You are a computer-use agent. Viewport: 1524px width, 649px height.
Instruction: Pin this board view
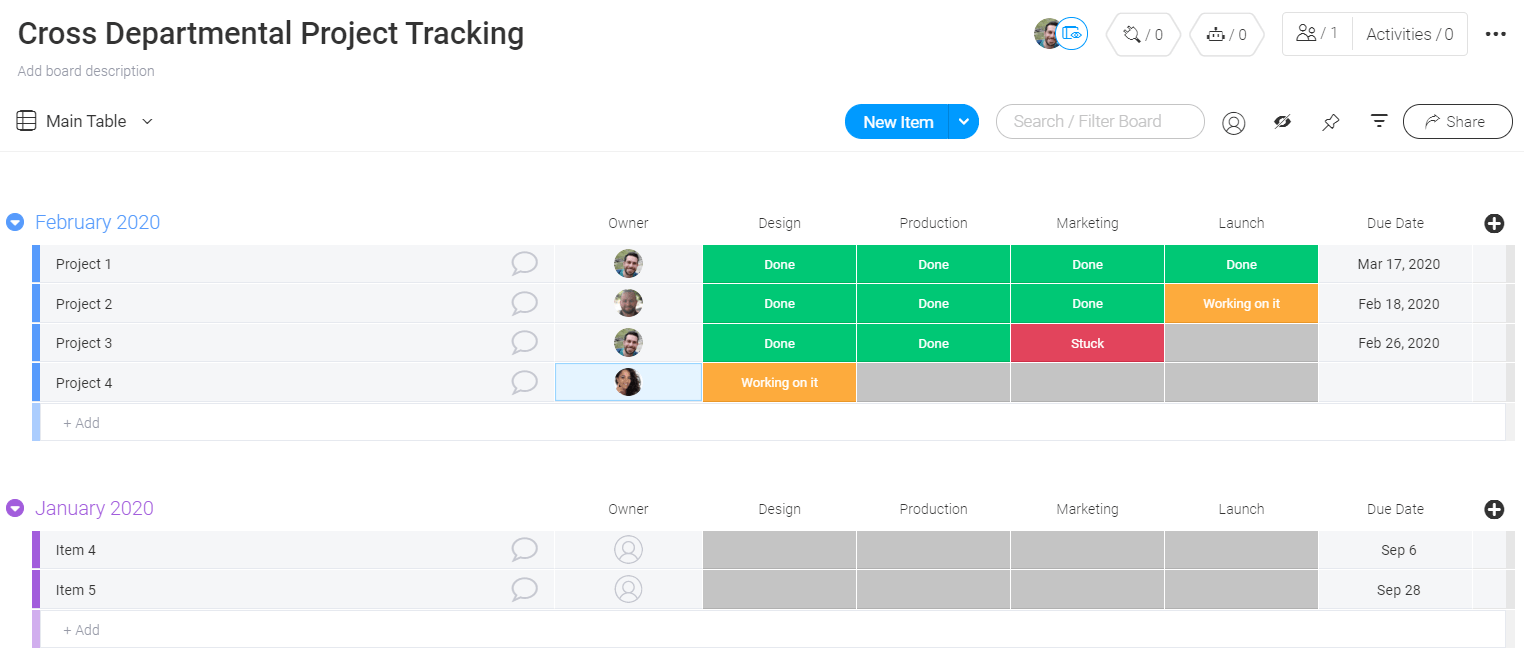click(1330, 121)
